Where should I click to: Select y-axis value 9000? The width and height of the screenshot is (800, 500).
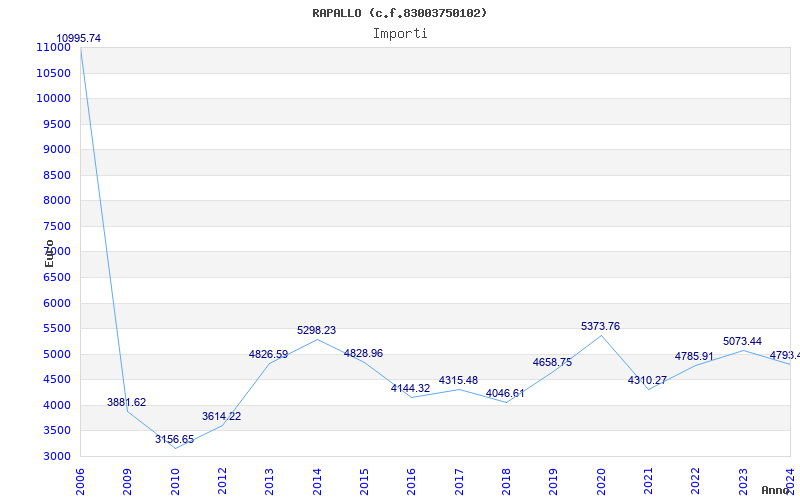(x=57, y=149)
